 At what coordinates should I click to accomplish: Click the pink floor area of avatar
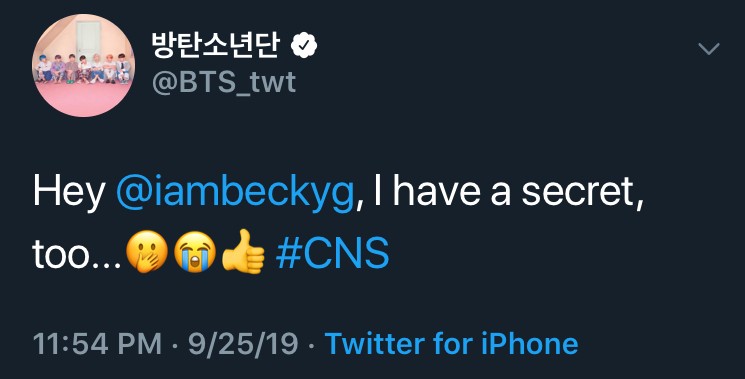point(83,99)
